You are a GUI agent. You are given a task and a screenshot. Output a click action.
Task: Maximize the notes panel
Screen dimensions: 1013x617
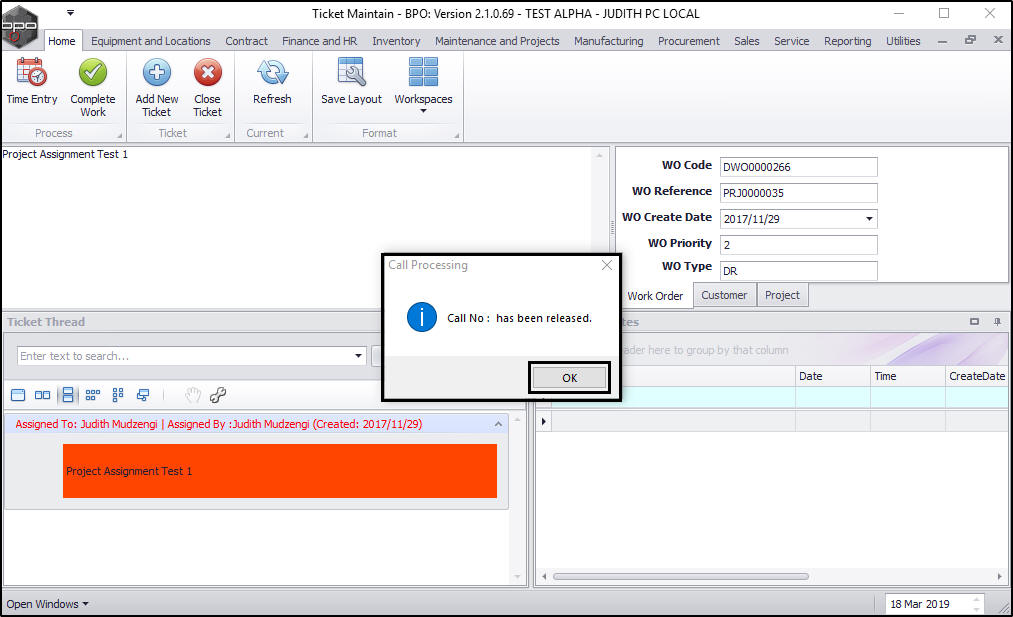tap(974, 322)
